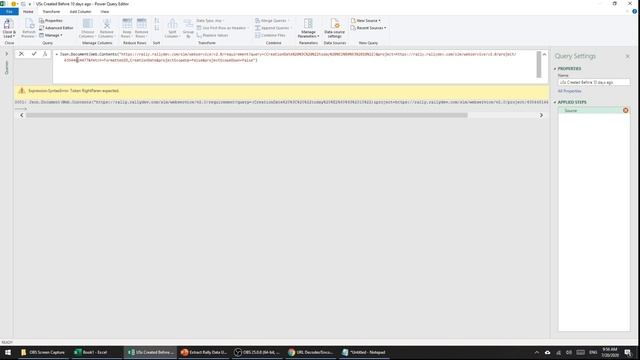
Task: Switch to Extract Rally Data PowerPoint in taskbar
Action: click(x=204, y=352)
